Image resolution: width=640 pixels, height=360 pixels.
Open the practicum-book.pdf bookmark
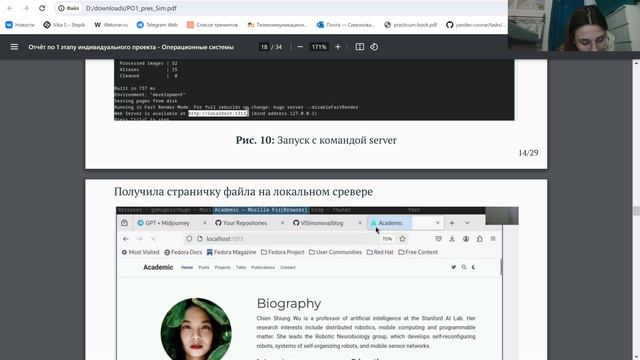[x=411, y=25]
